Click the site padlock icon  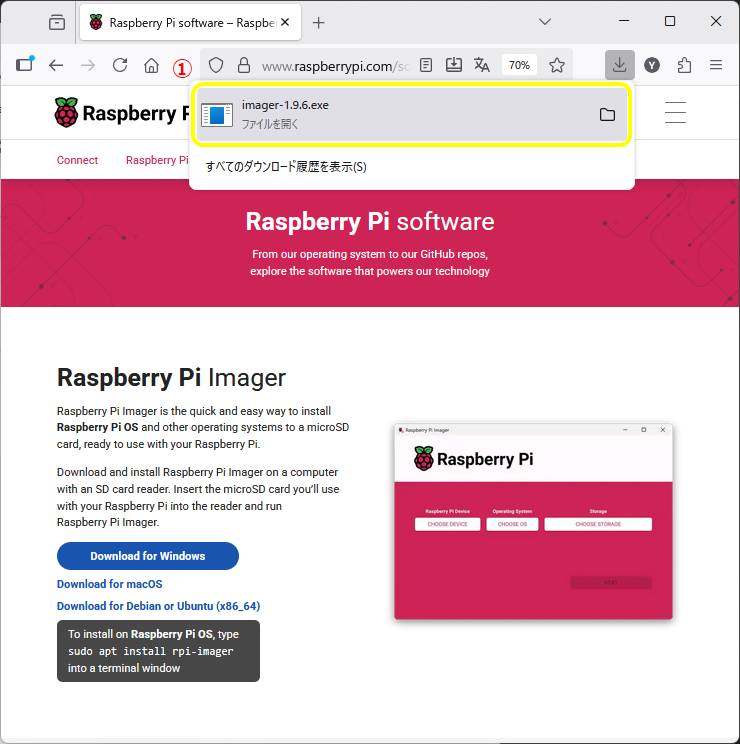244,65
